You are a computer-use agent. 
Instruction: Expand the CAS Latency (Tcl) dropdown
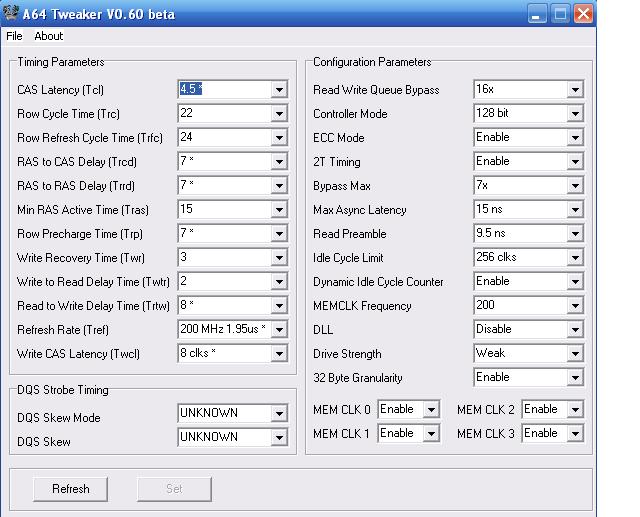279,89
